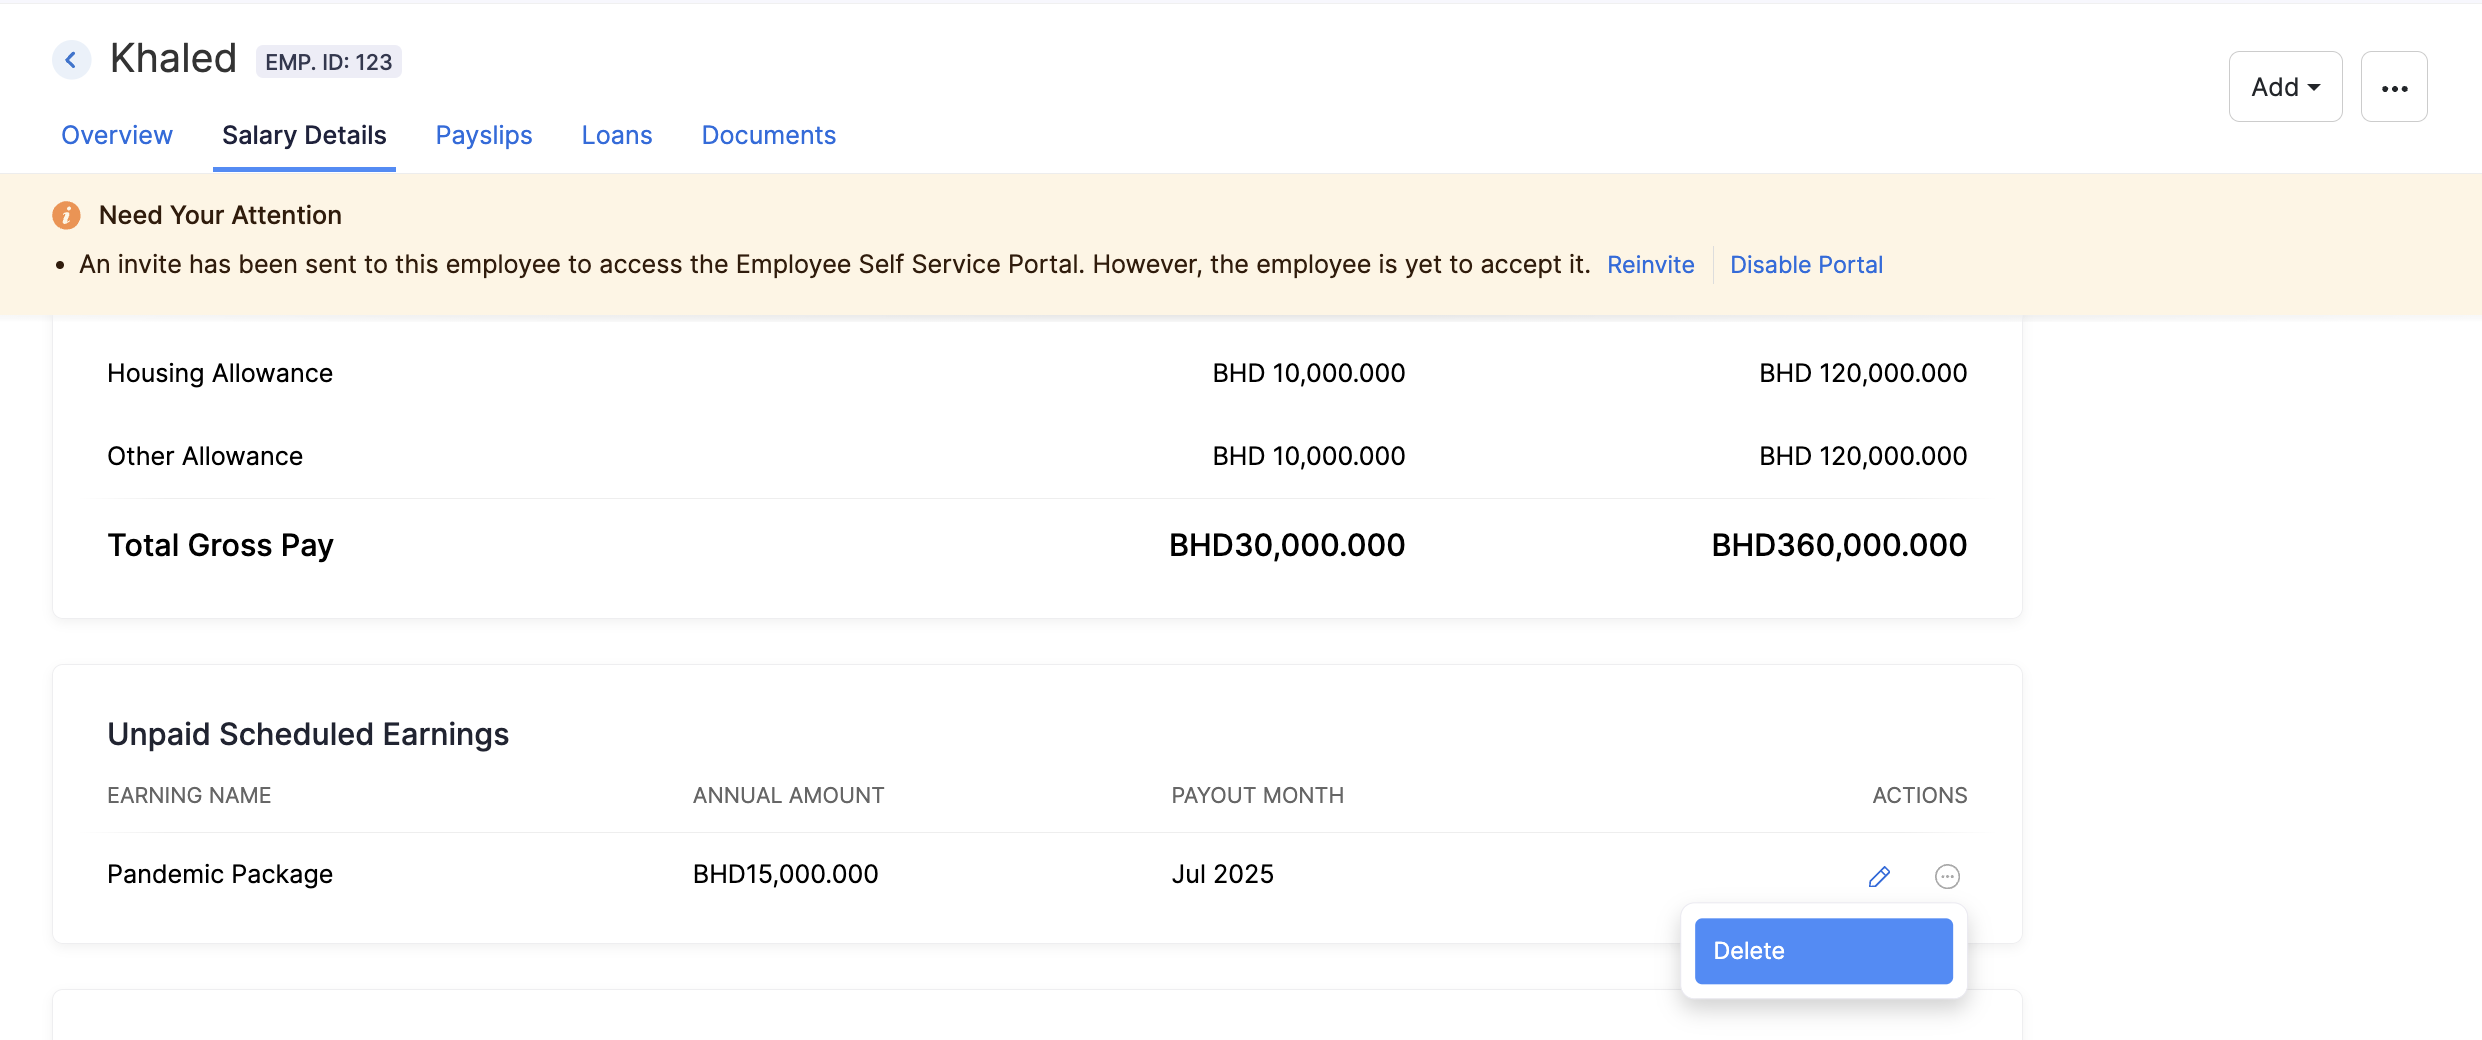This screenshot has width=2482, height=1040.
Task: Click the Total Gross Pay amount
Action: (1286, 545)
